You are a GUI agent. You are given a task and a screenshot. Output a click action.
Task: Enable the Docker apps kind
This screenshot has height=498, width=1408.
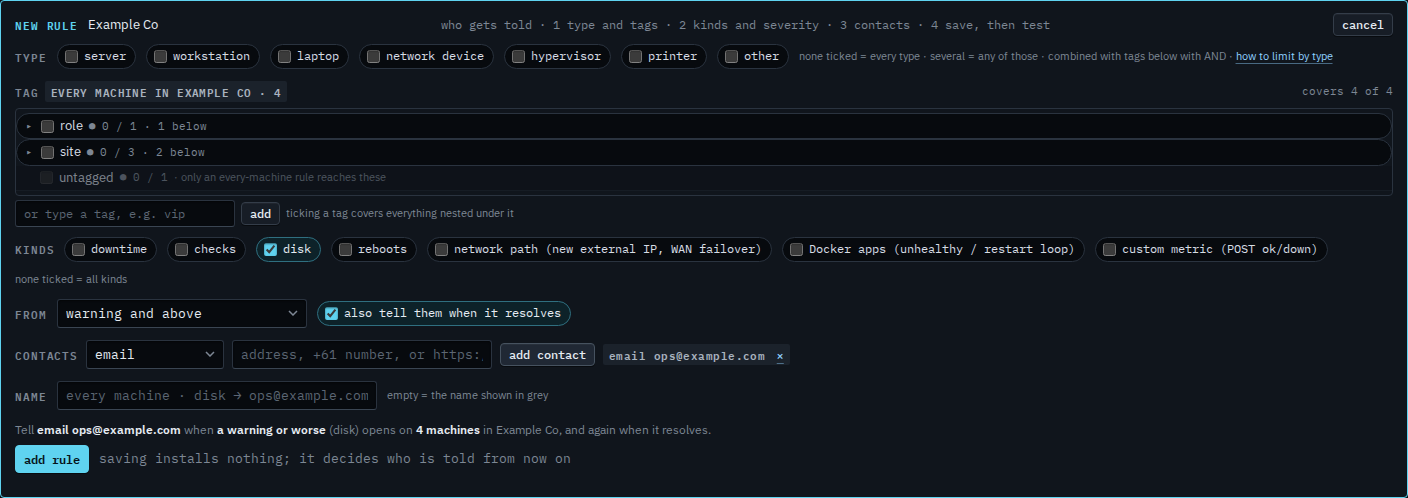tap(796, 249)
